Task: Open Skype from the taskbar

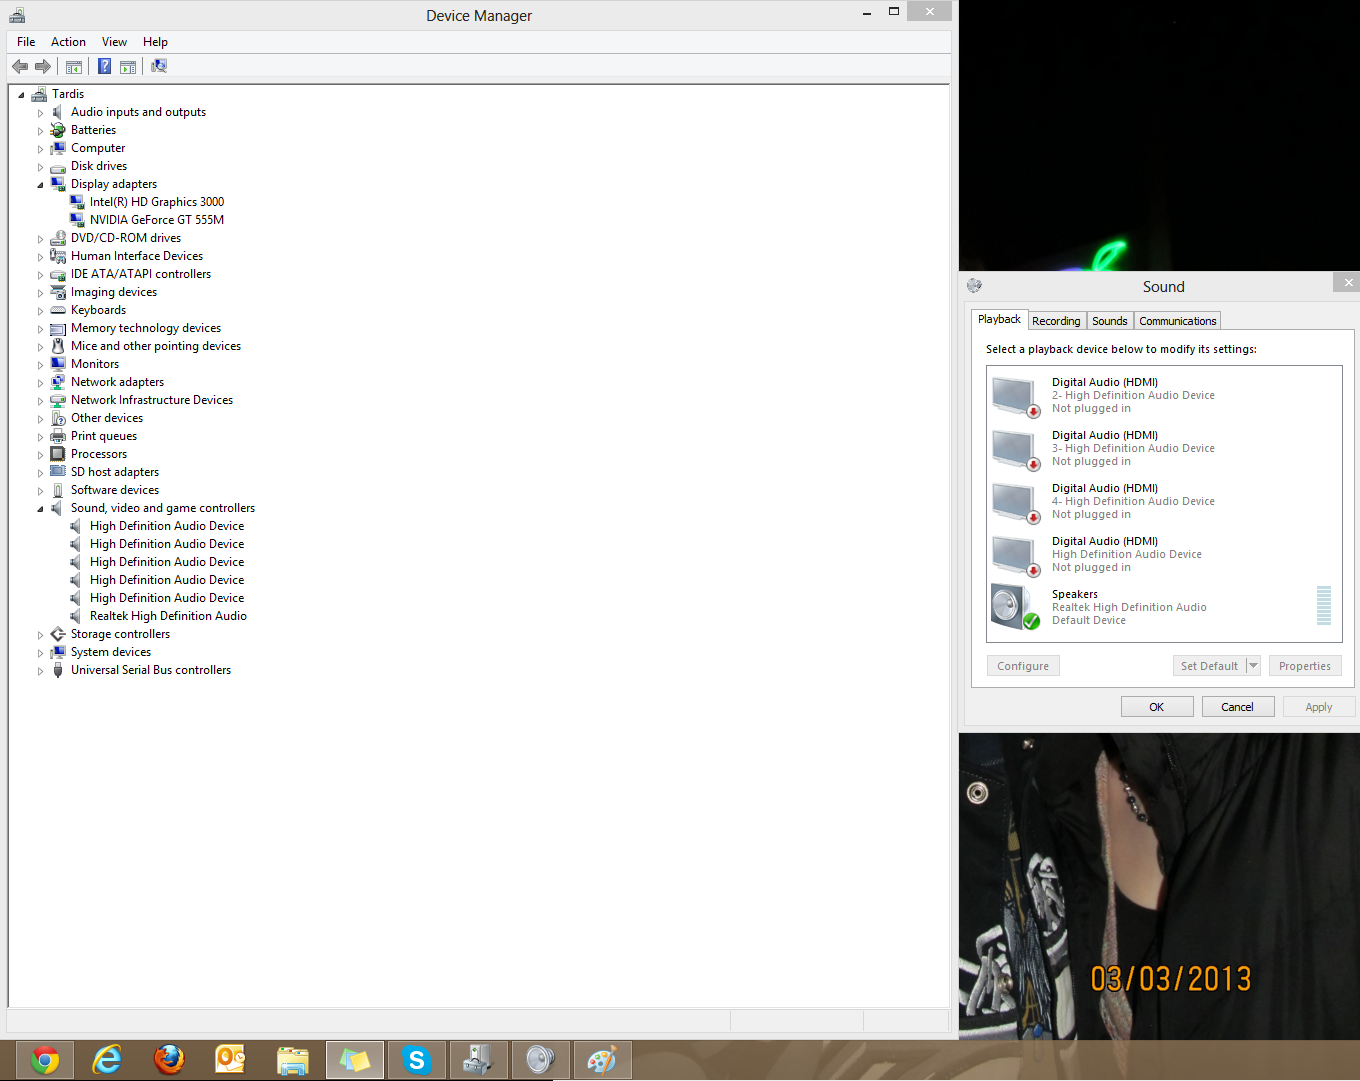Action: (417, 1060)
